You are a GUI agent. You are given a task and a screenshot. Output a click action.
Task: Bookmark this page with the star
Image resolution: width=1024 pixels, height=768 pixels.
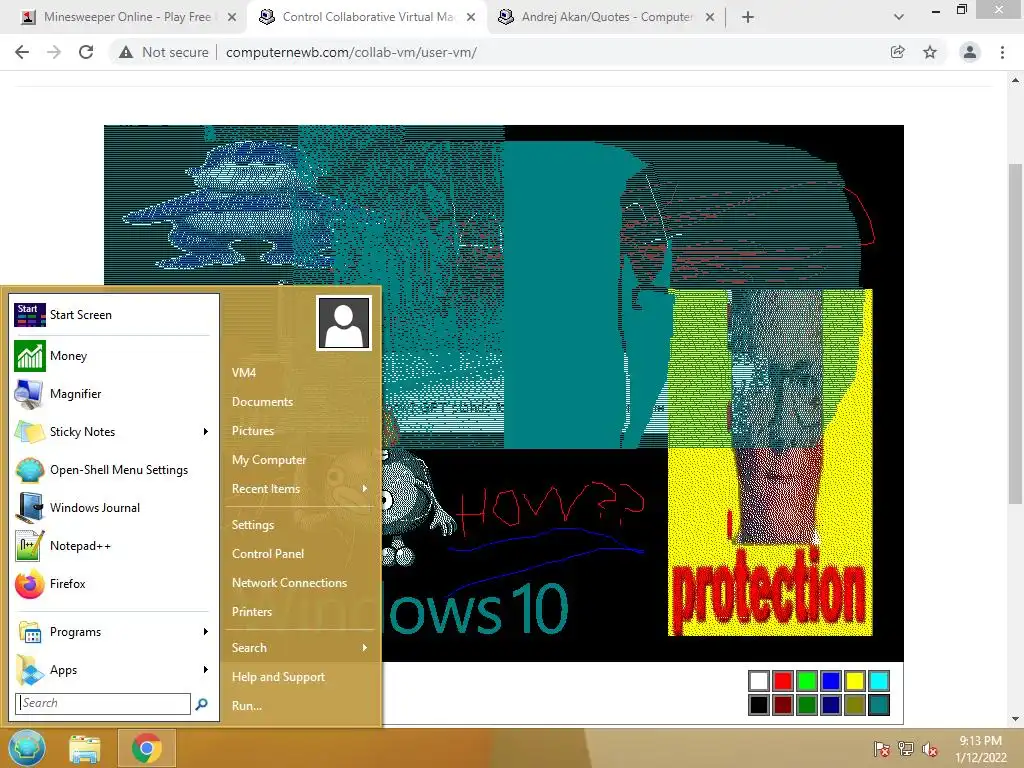point(930,52)
